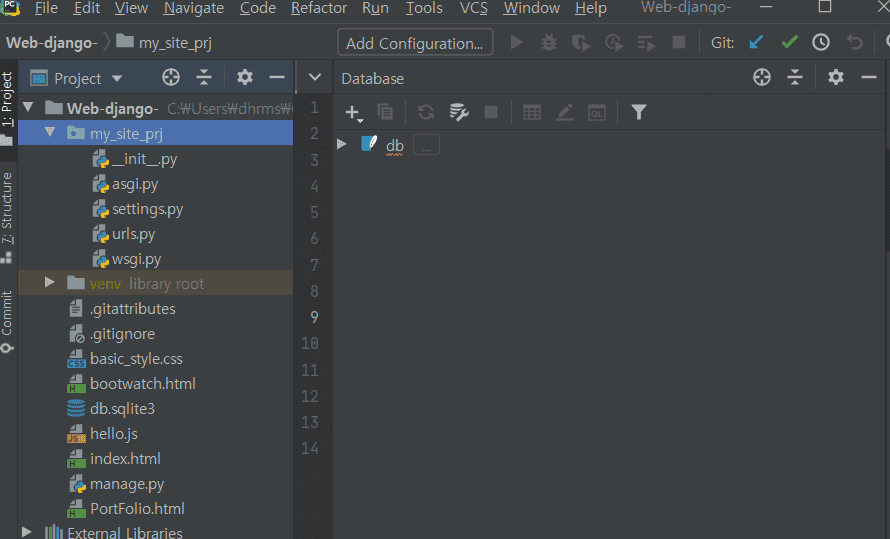The width and height of the screenshot is (890, 539).
Task: Open Project panel settings gear
Action: [x=245, y=77]
